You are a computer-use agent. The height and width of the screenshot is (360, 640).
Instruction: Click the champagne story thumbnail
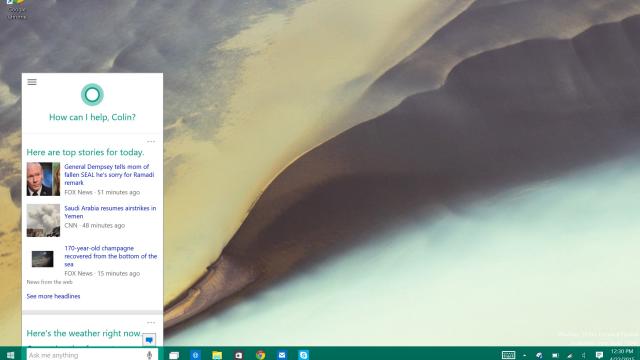click(42, 259)
